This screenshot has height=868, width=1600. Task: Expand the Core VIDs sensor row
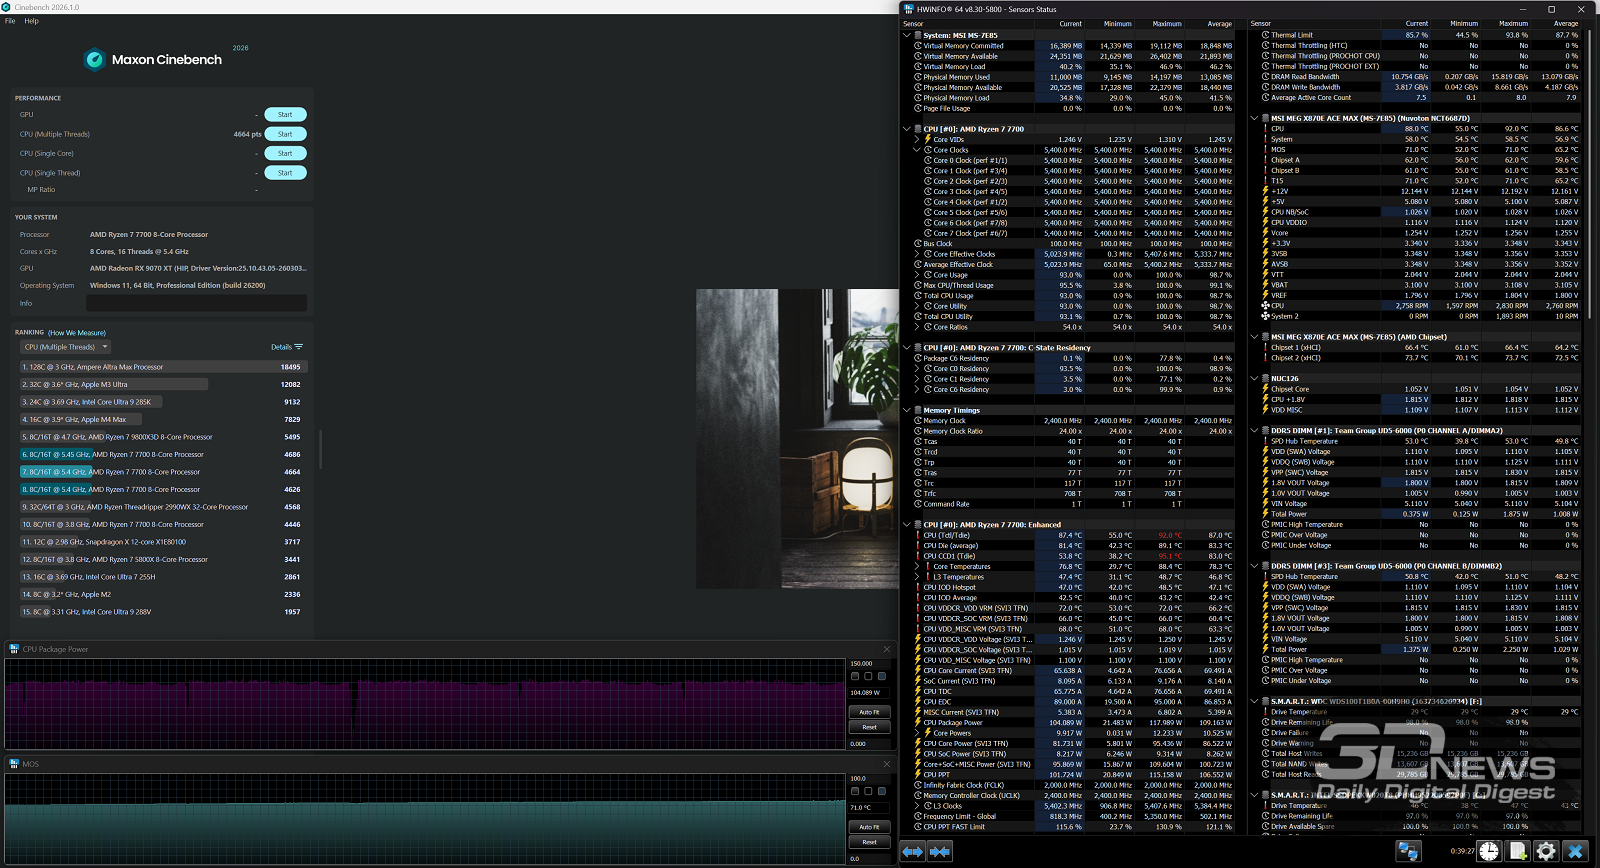917,140
